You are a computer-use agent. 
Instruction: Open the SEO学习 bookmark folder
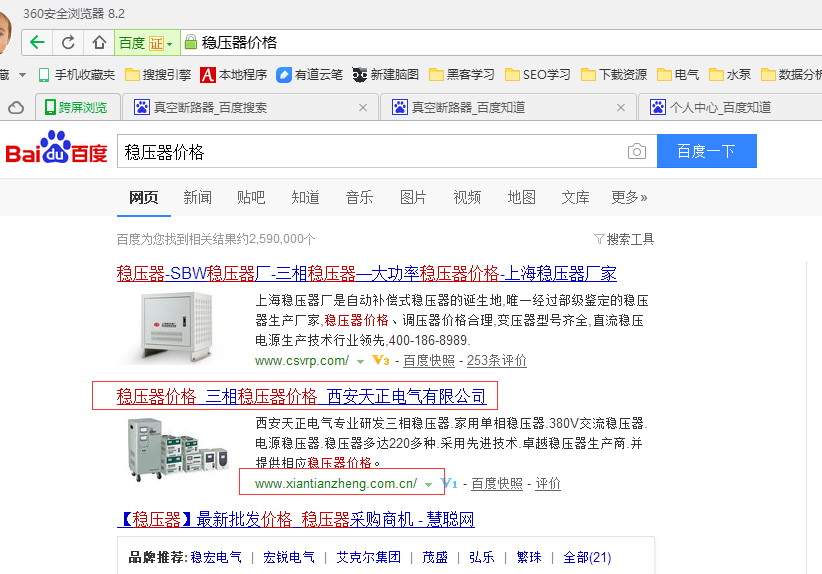coord(537,75)
